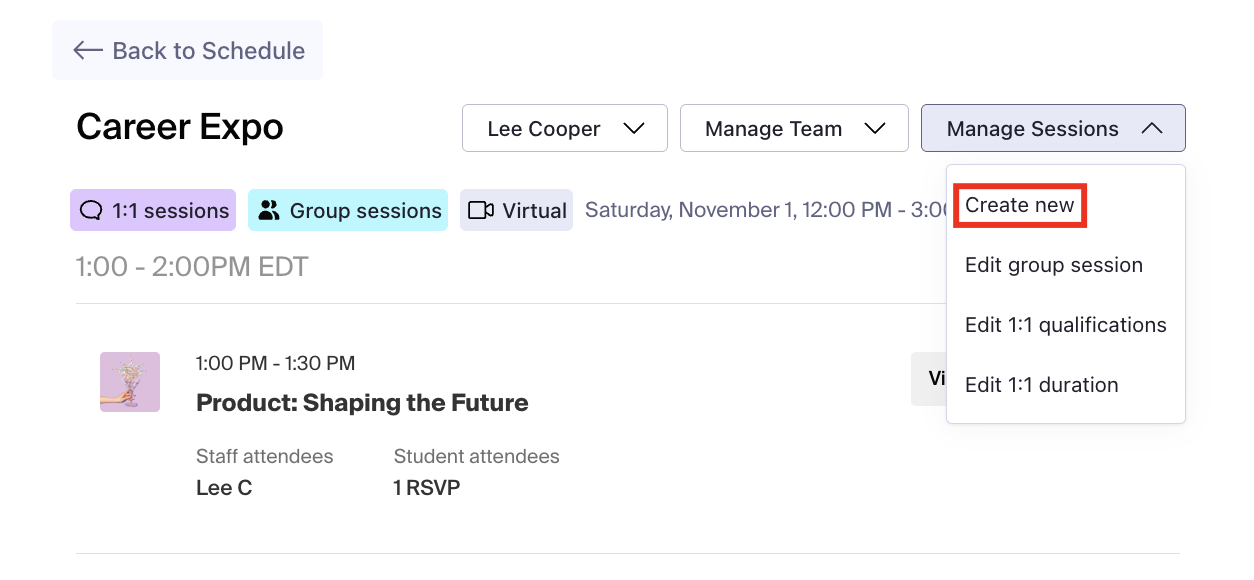The width and height of the screenshot is (1254, 580).
Task: Choose Edit group session option
Action: point(1053,265)
